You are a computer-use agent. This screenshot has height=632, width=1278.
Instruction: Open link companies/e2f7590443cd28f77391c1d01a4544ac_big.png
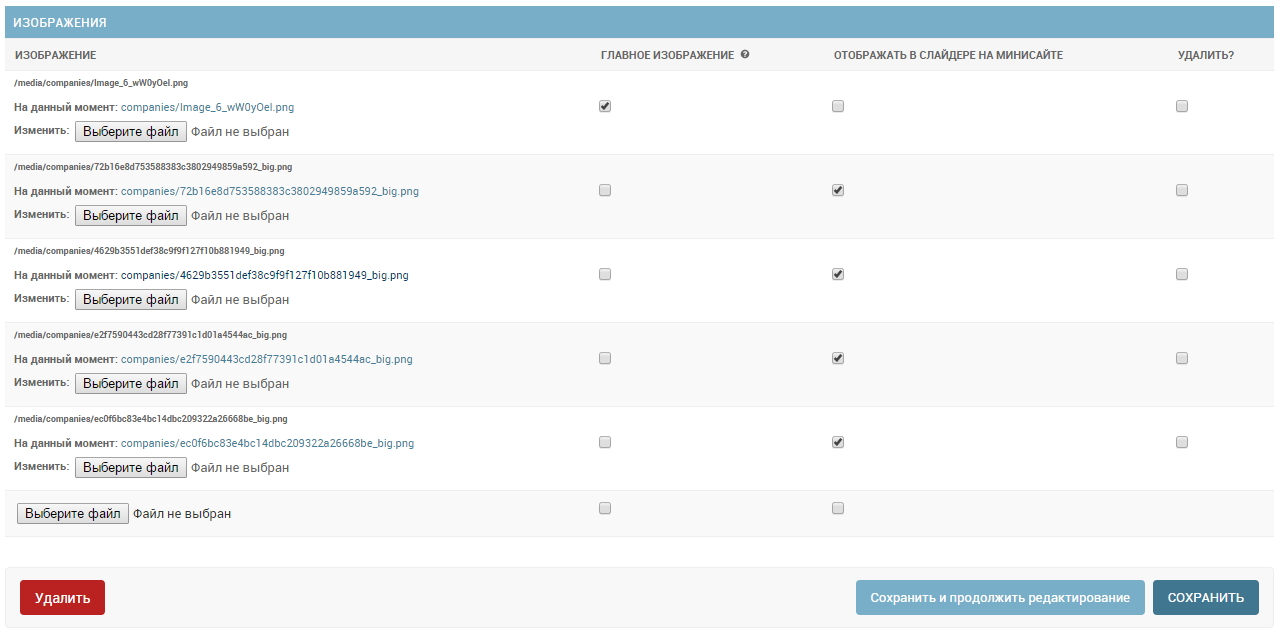point(267,359)
